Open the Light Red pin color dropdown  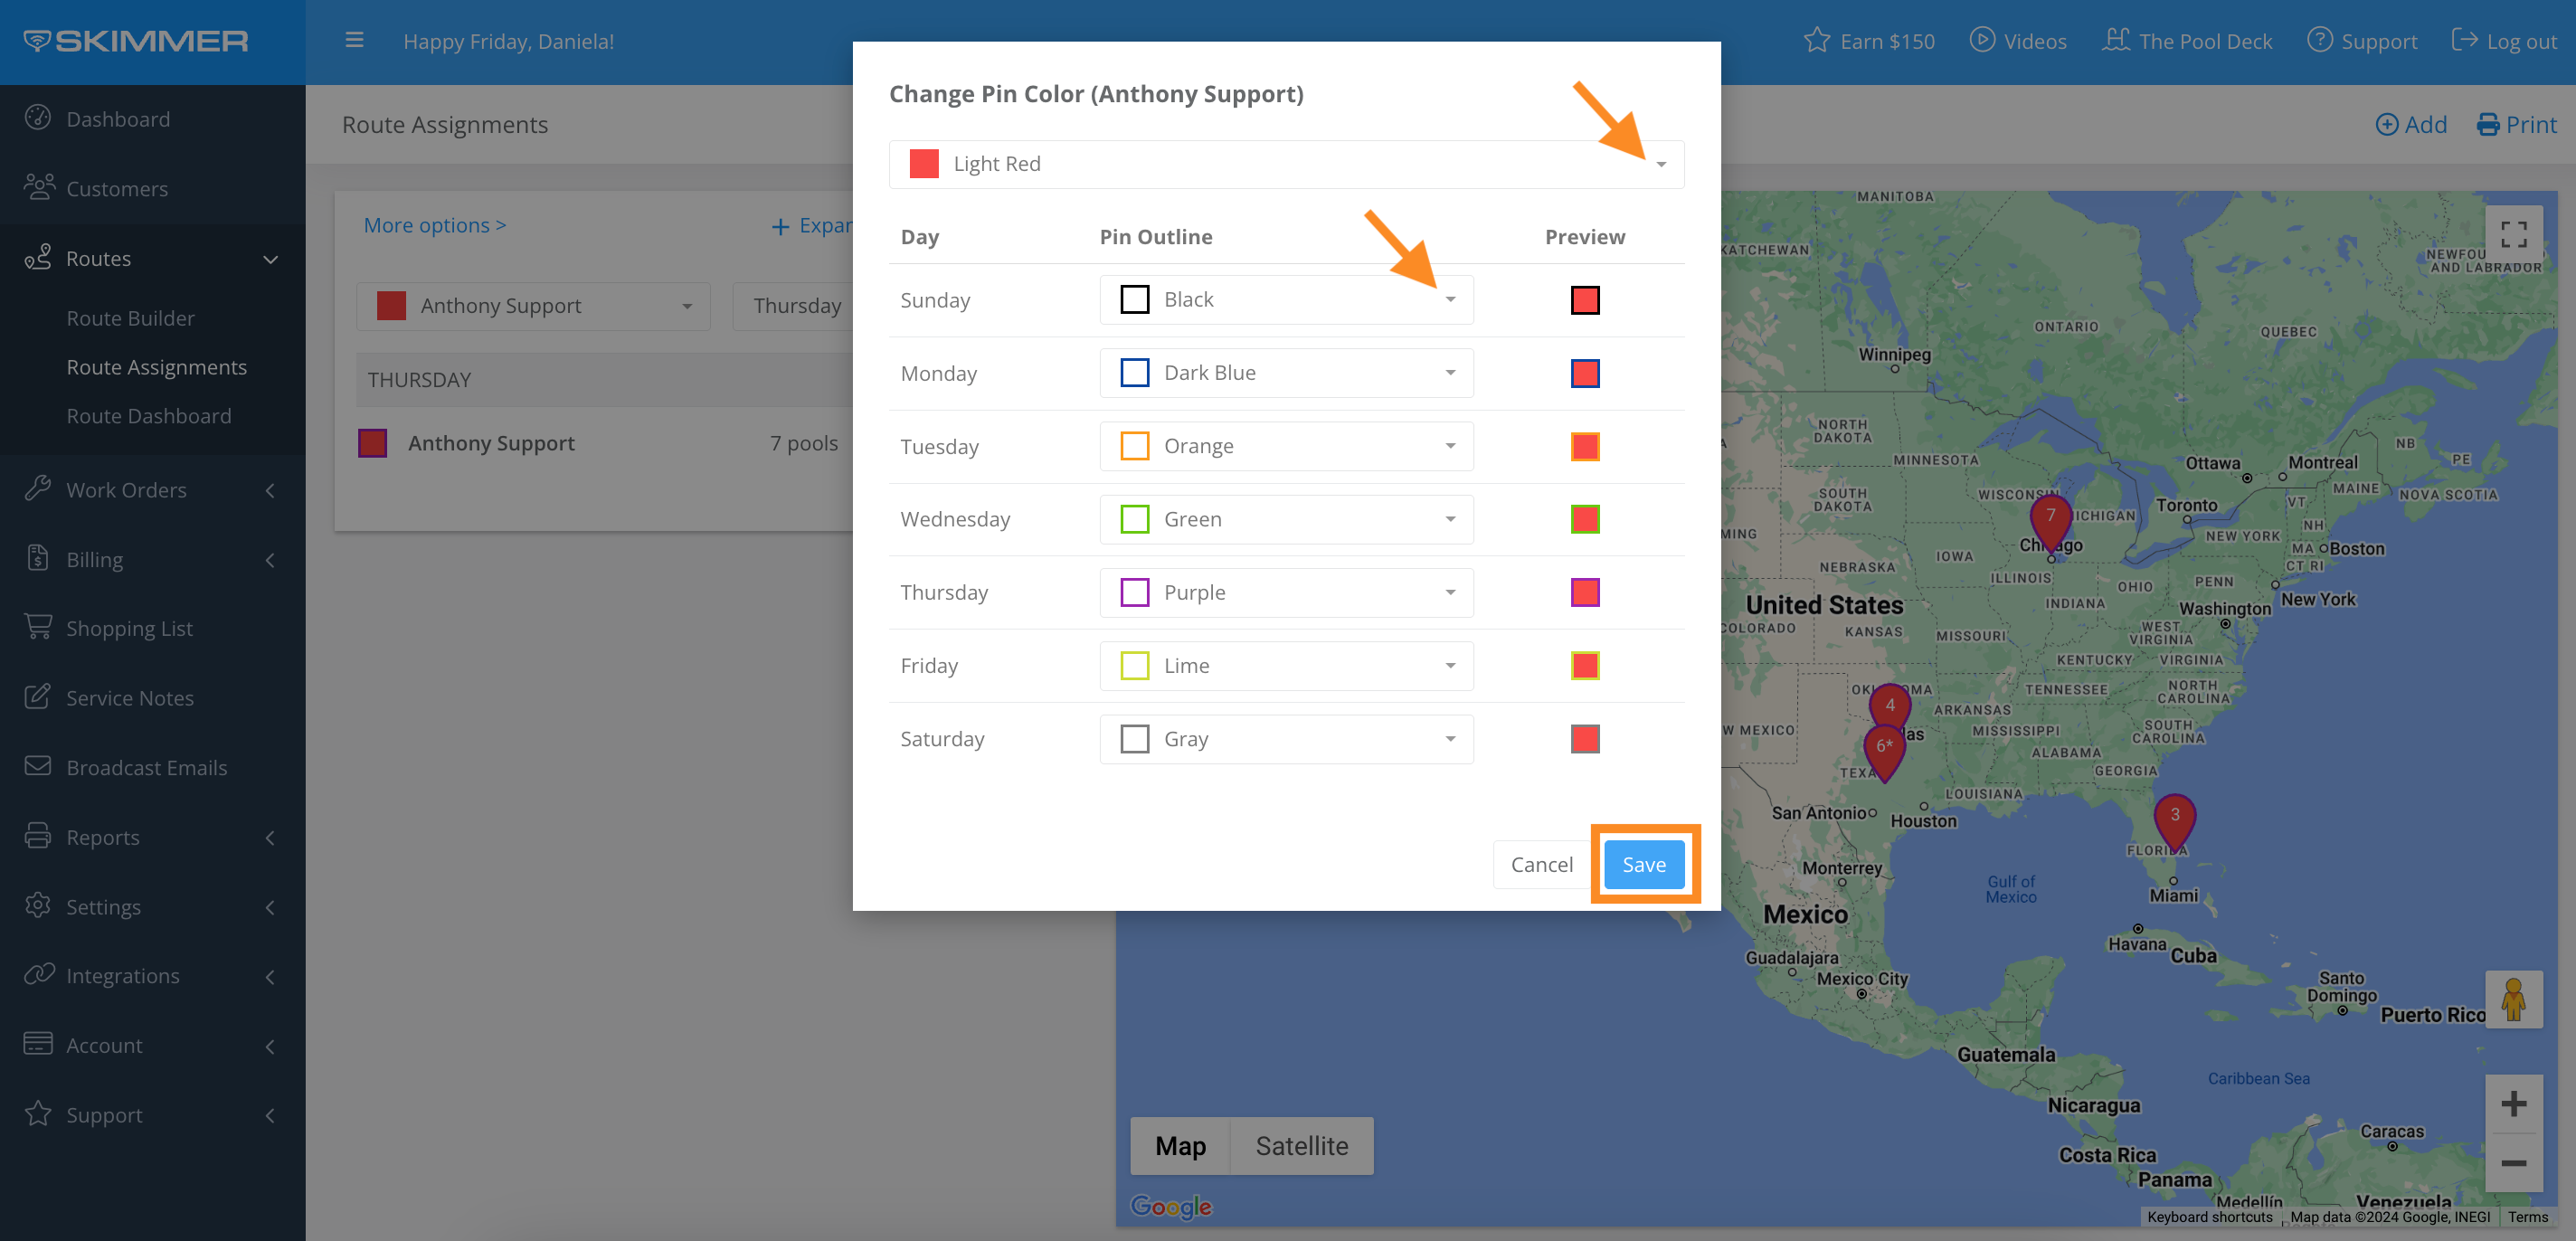(1286, 164)
